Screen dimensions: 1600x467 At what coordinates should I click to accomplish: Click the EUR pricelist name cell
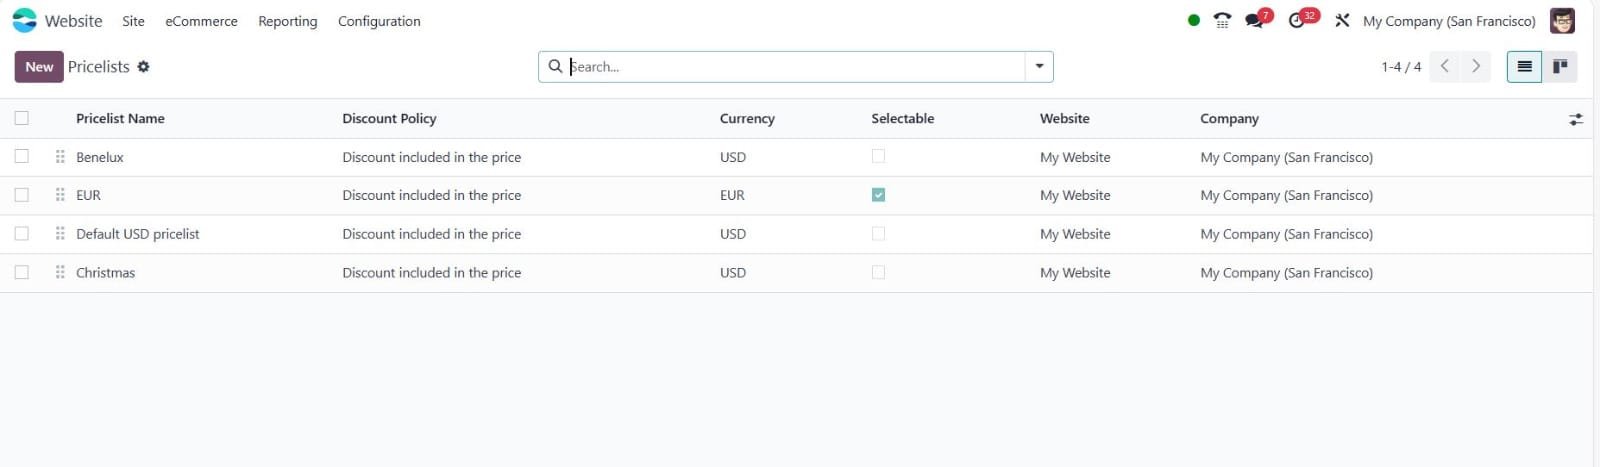click(88, 195)
